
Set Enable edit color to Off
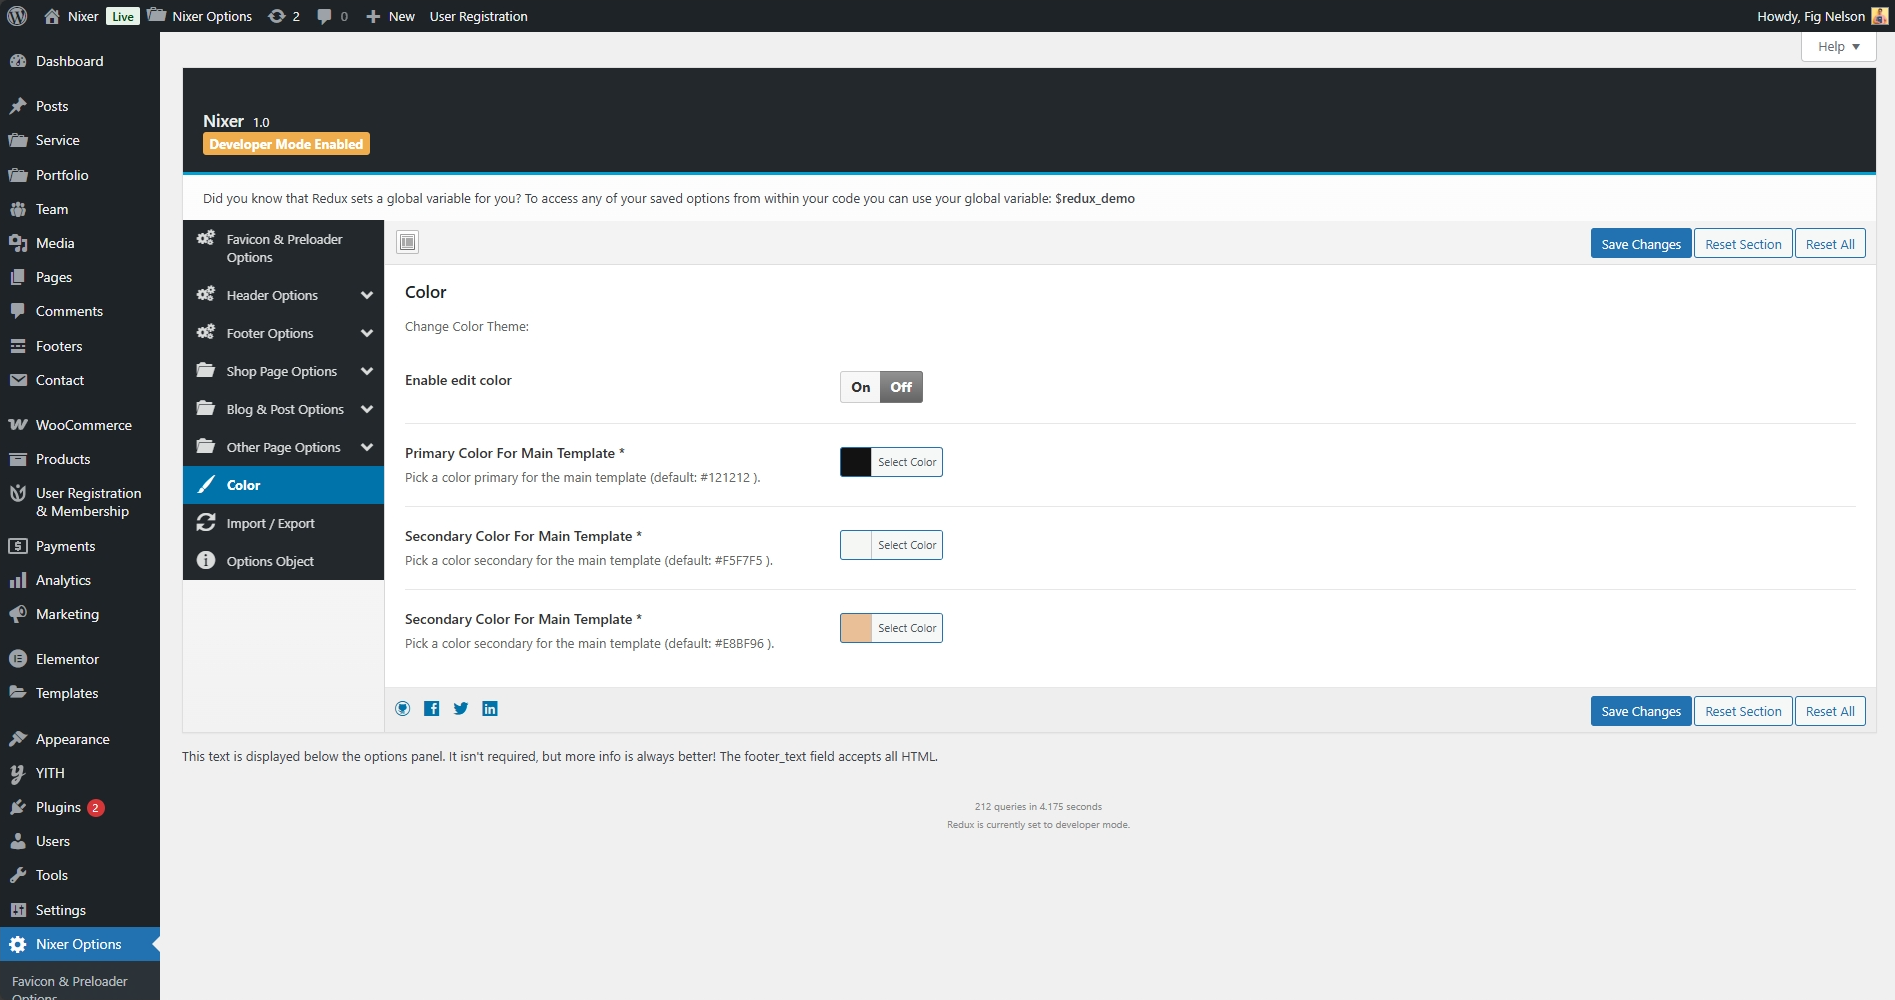coord(901,387)
